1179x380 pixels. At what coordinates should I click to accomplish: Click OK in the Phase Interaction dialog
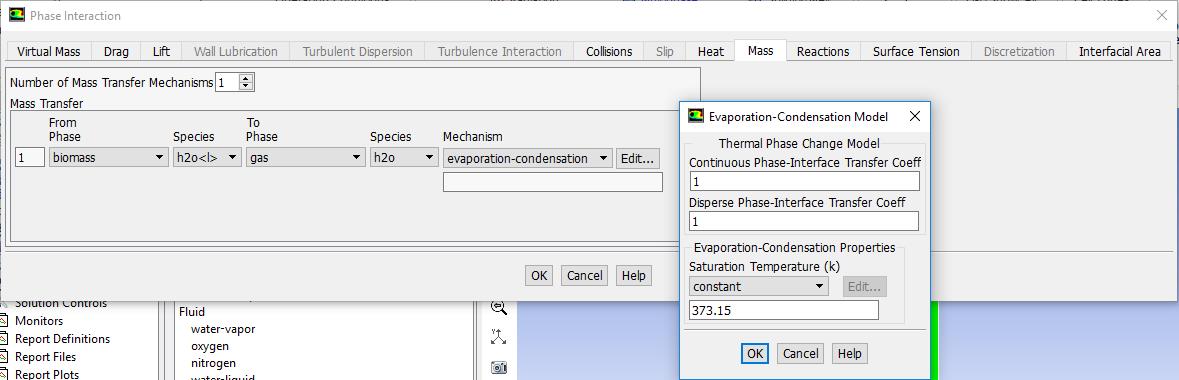point(539,275)
